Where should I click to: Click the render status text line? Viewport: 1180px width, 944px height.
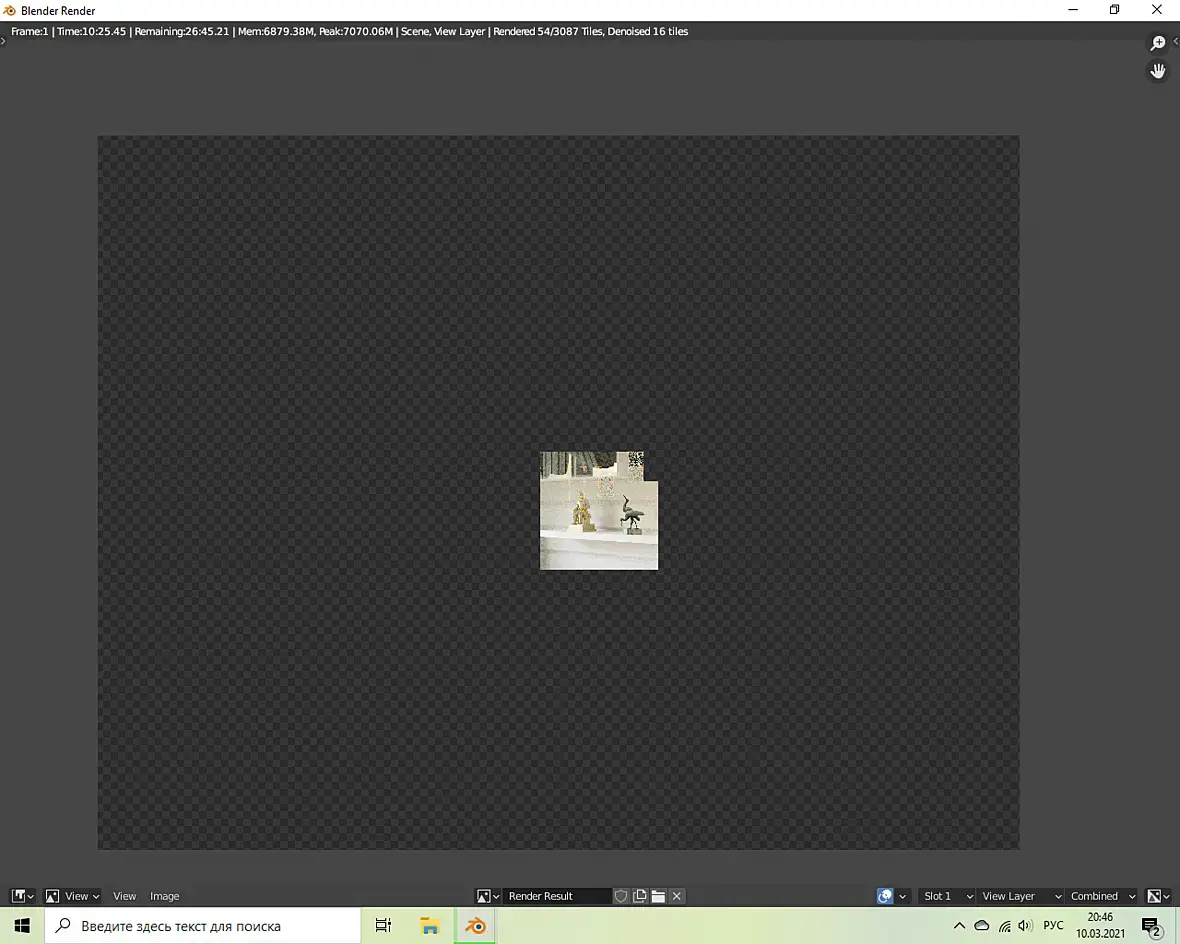(349, 32)
